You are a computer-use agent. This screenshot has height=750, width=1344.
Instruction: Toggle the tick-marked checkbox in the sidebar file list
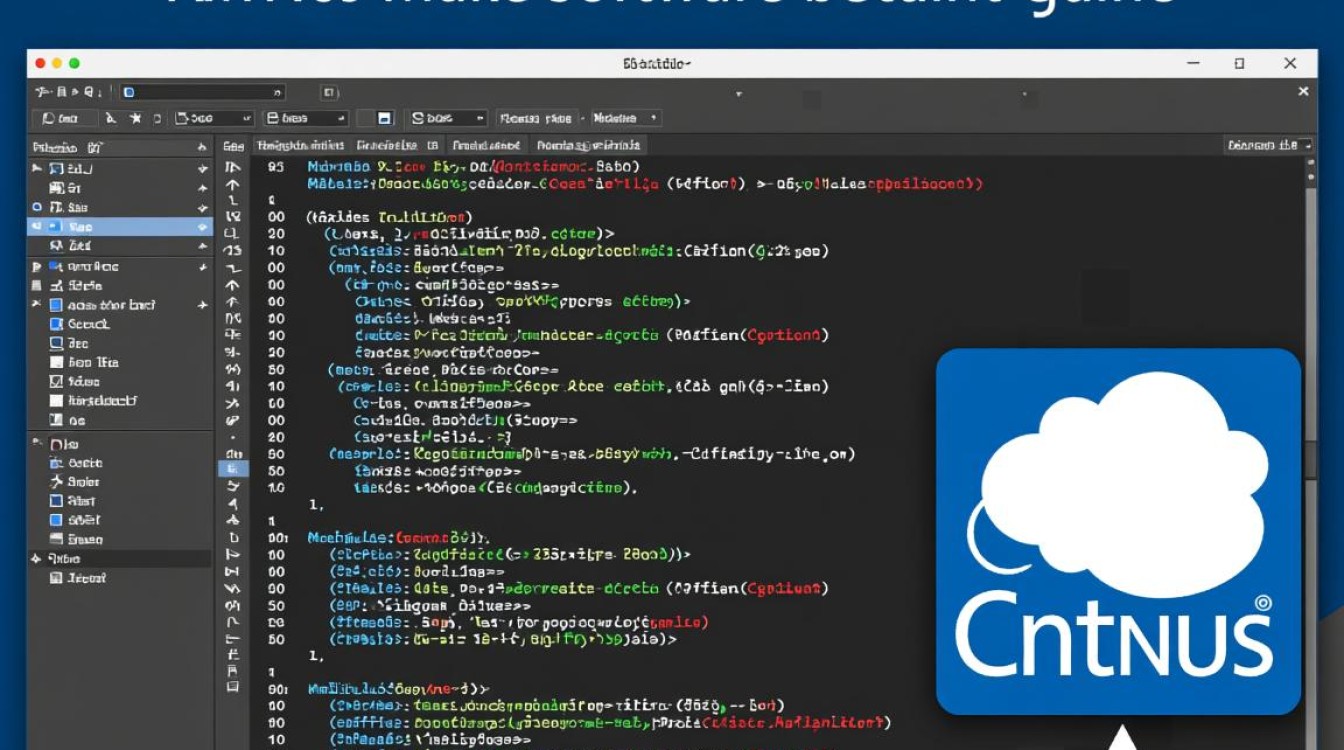pos(56,382)
